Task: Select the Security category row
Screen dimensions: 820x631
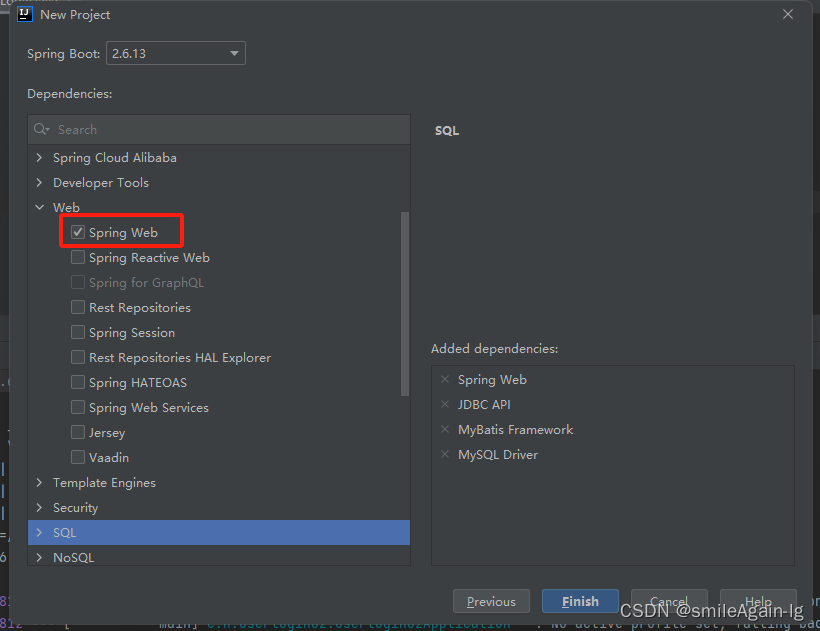Action: 219,508
